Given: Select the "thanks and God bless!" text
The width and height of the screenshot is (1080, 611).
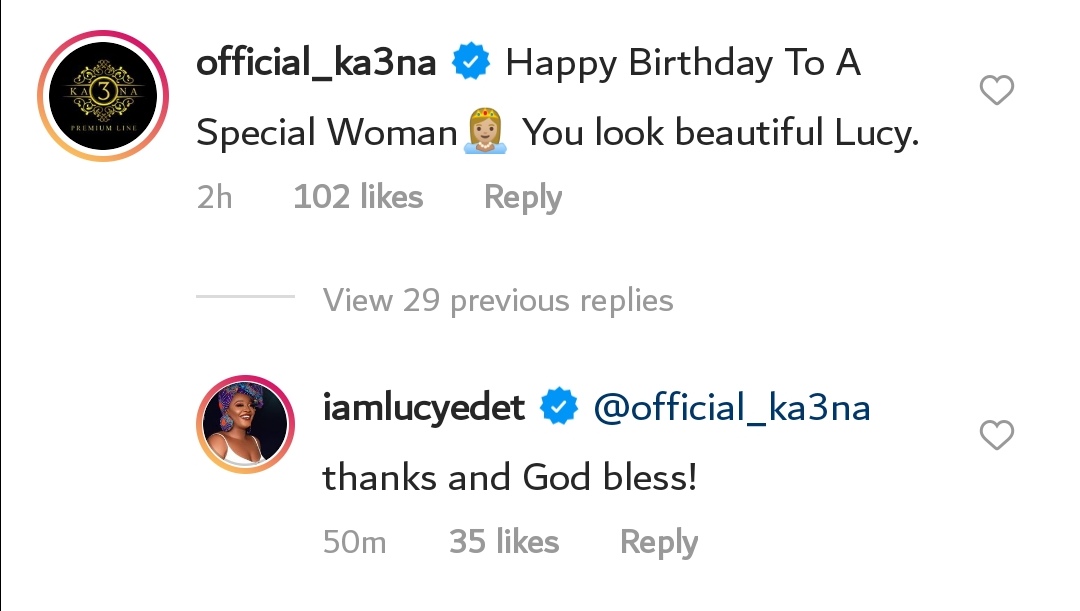Looking at the screenshot, I should click(509, 477).
